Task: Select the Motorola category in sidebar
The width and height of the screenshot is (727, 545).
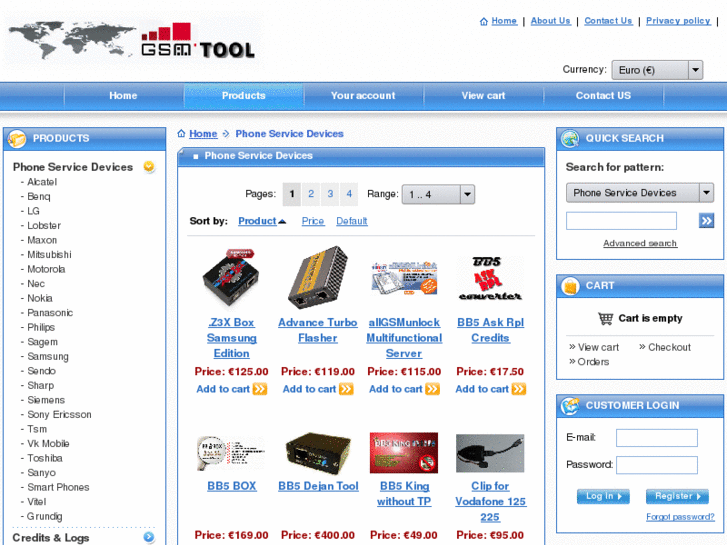Action: click(x=46, y=269)
